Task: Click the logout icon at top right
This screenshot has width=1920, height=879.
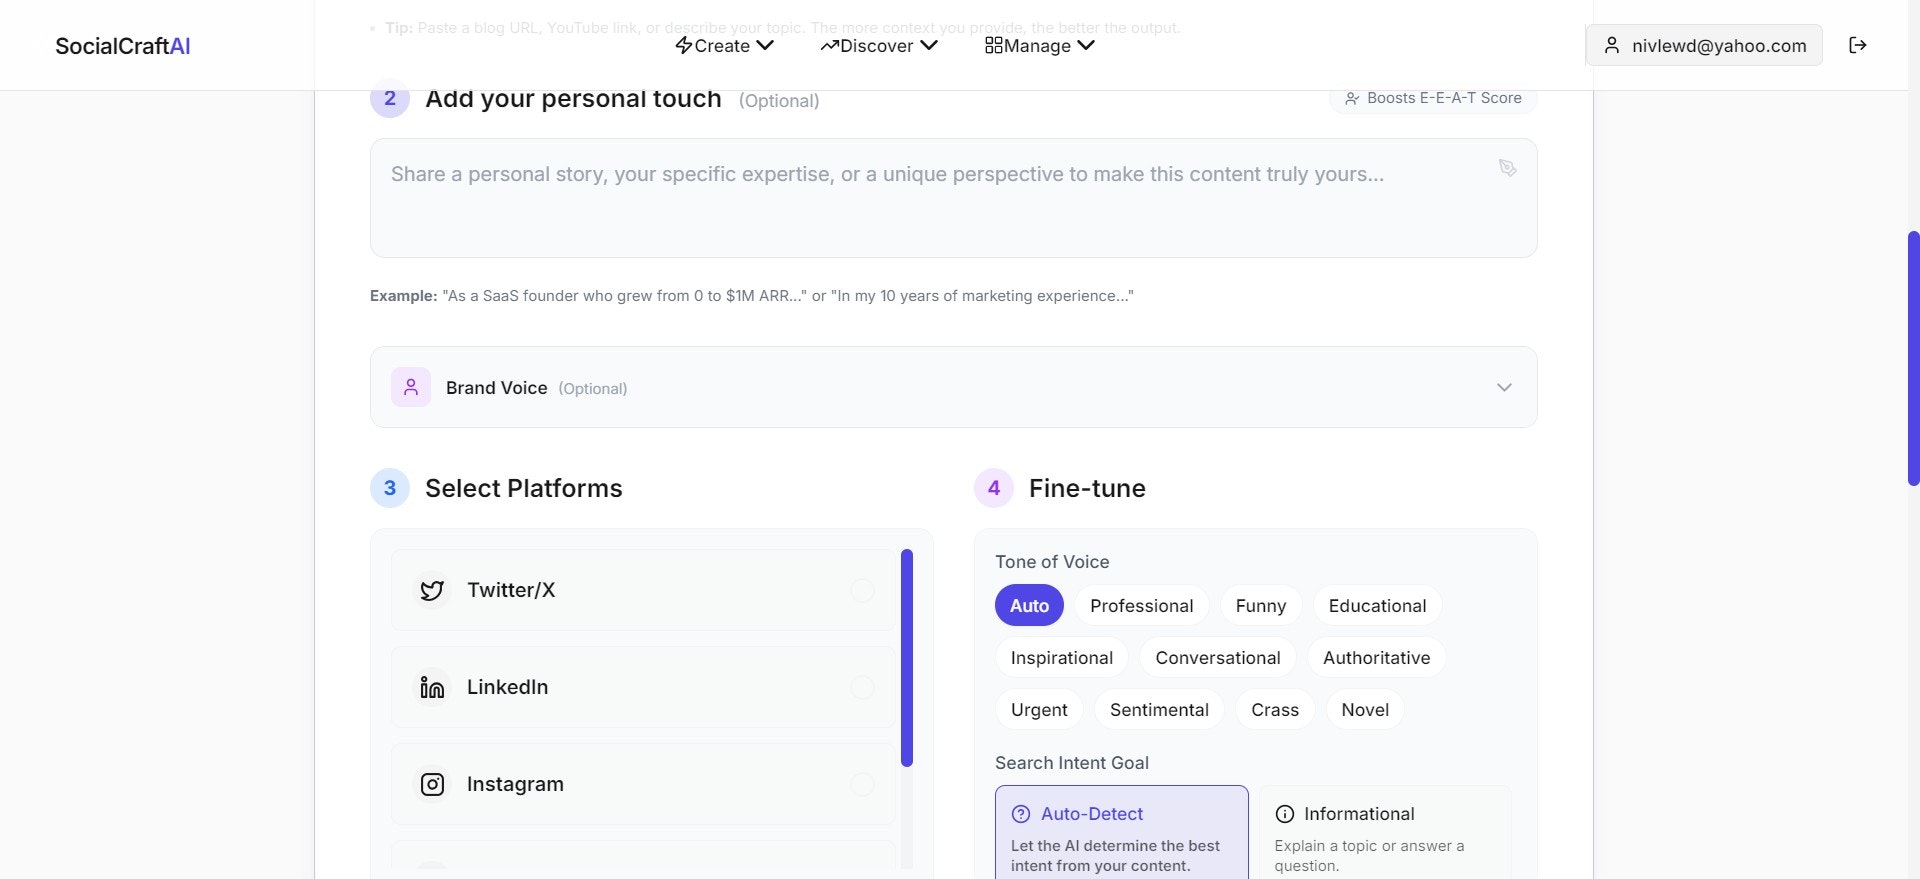Action: tap(1858, 45)
